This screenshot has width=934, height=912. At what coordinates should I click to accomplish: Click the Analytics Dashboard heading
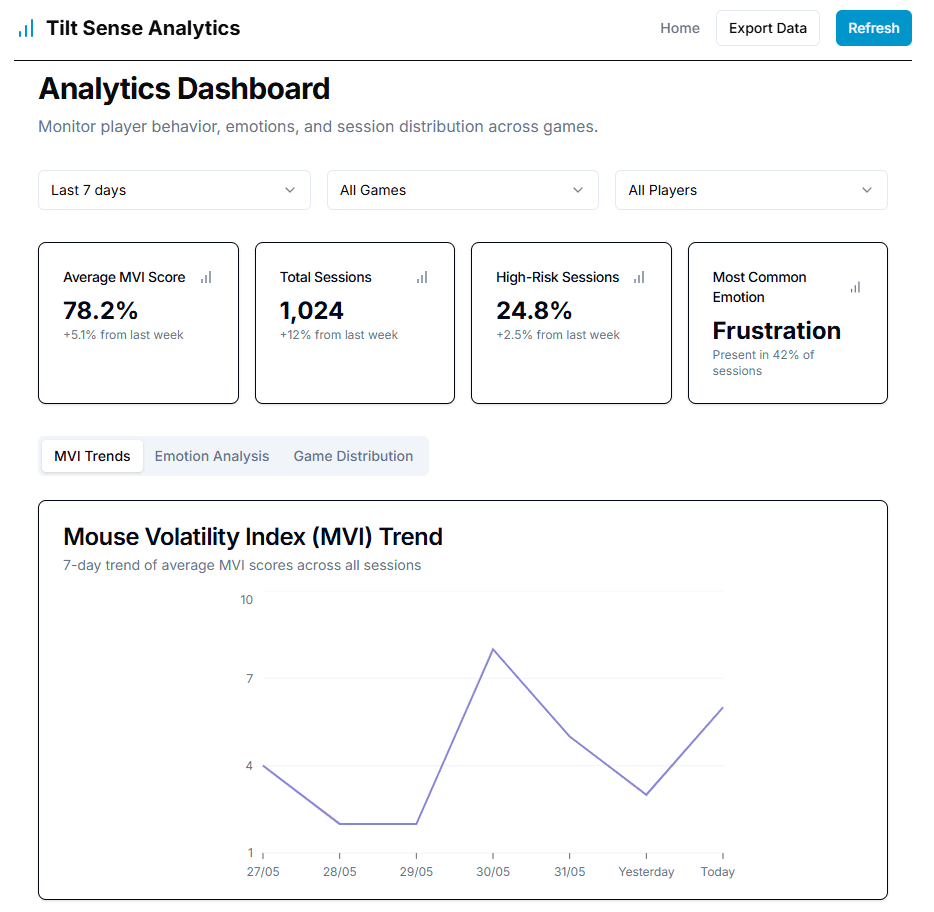click(184, 89)
